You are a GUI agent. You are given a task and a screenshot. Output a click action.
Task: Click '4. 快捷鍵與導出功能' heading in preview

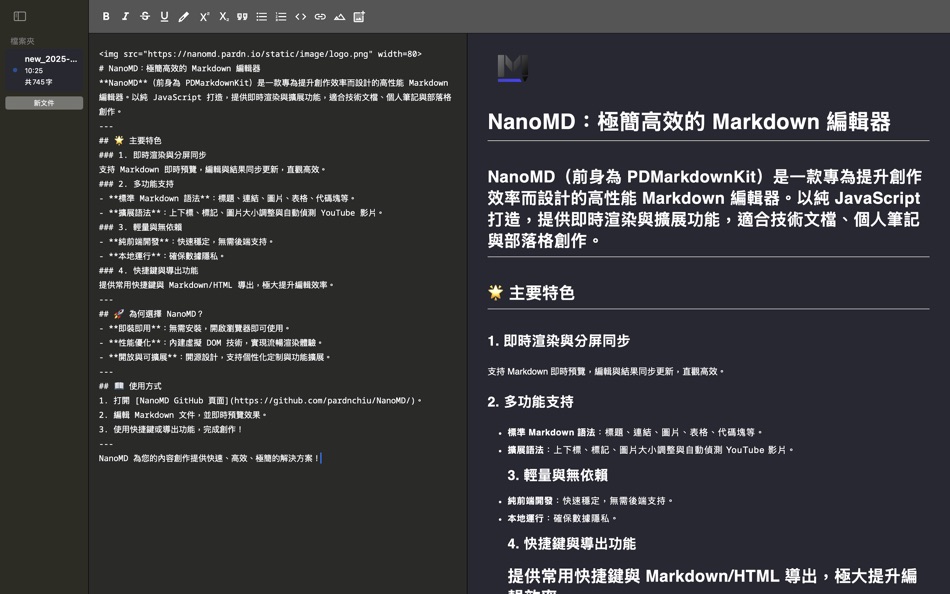click(x=571, y=544)
